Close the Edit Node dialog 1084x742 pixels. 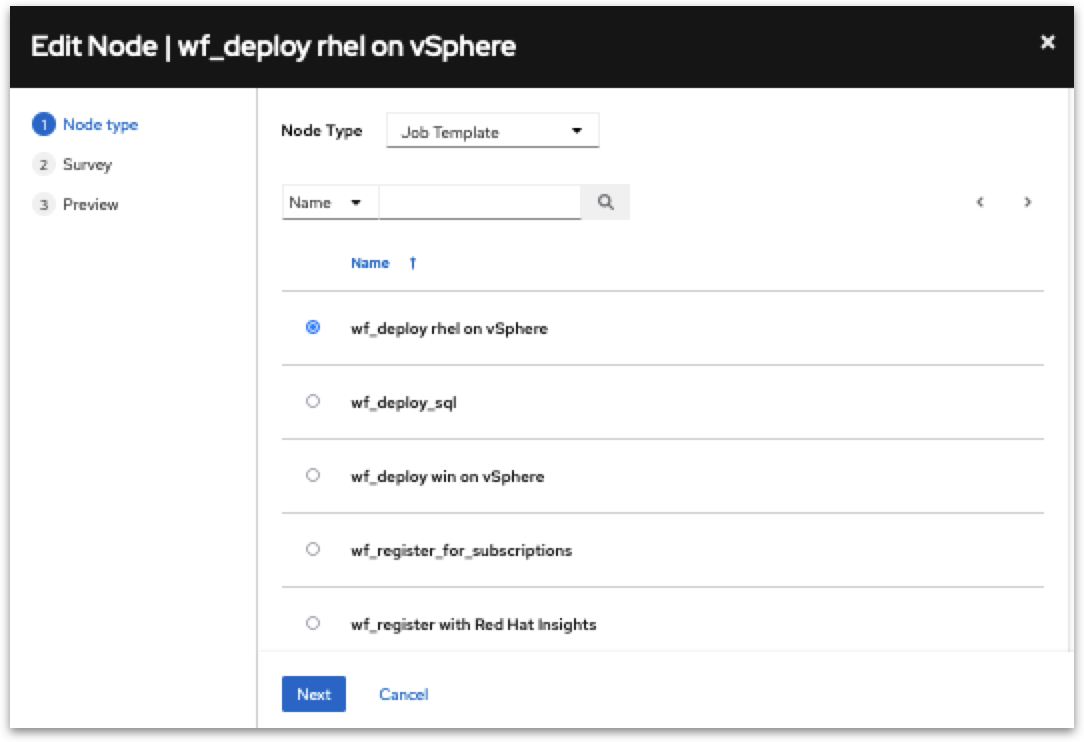click(x=1047, y=43)
